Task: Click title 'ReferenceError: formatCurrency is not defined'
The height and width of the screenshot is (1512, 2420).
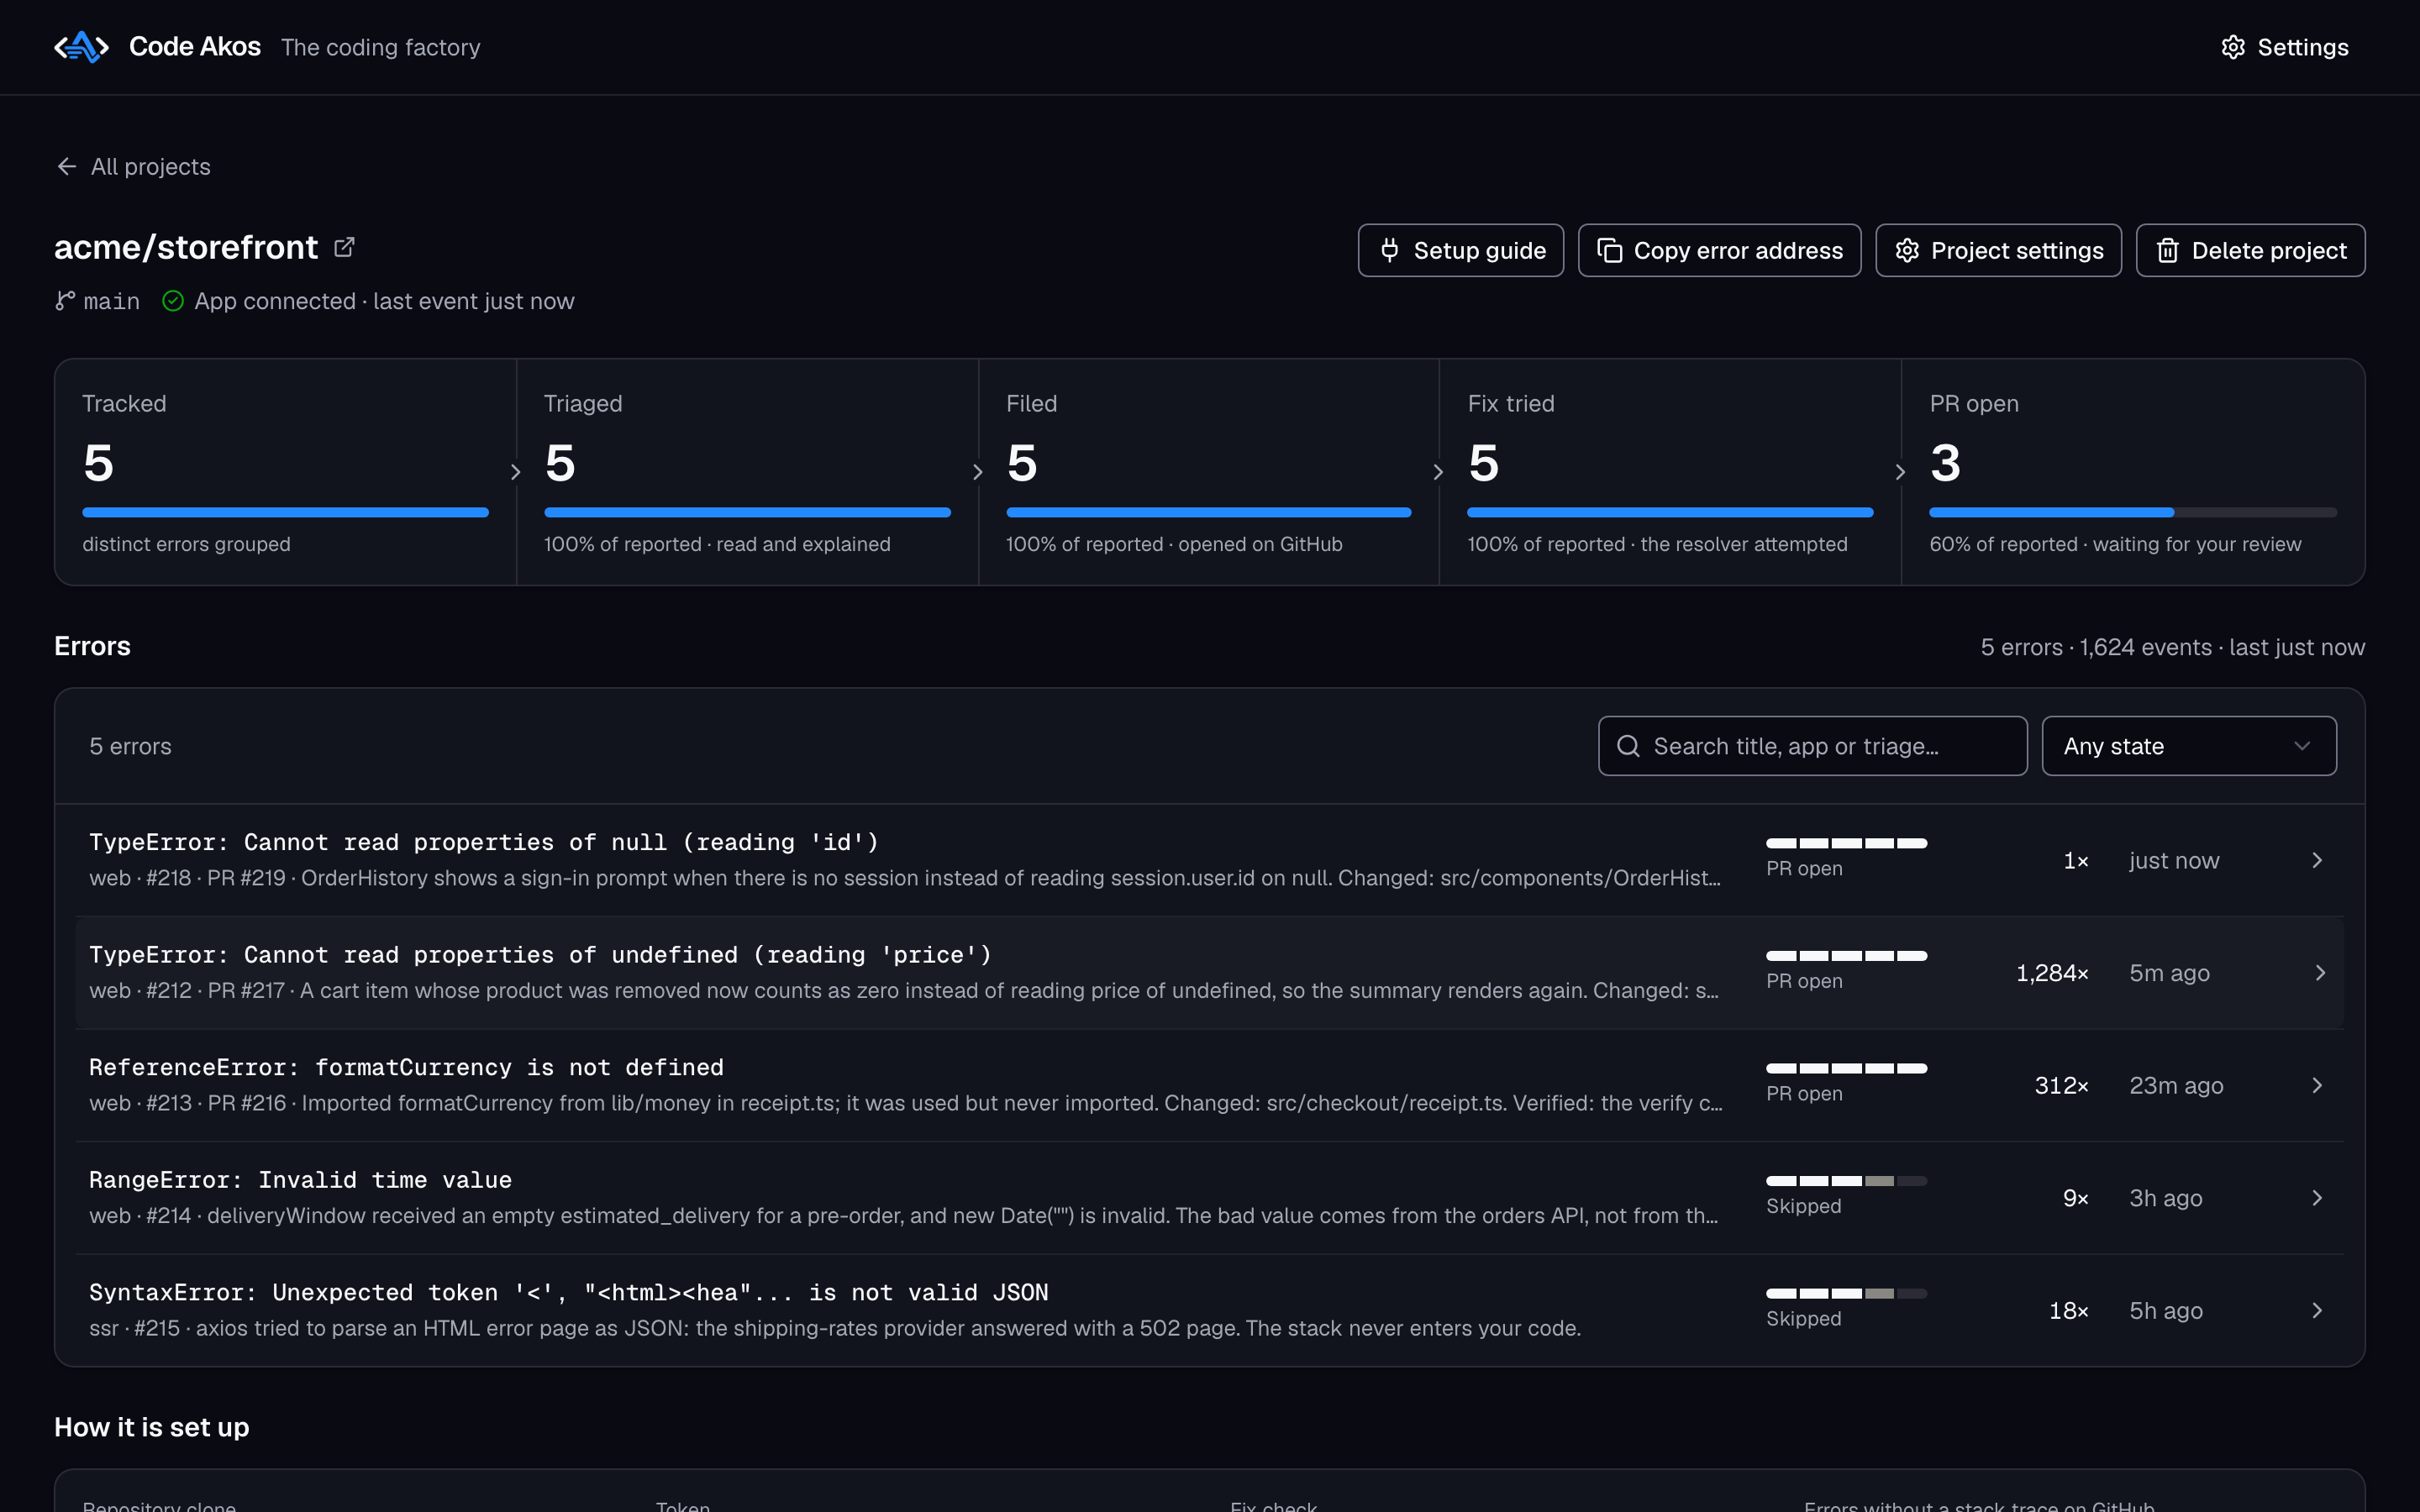Action: 406,1067
